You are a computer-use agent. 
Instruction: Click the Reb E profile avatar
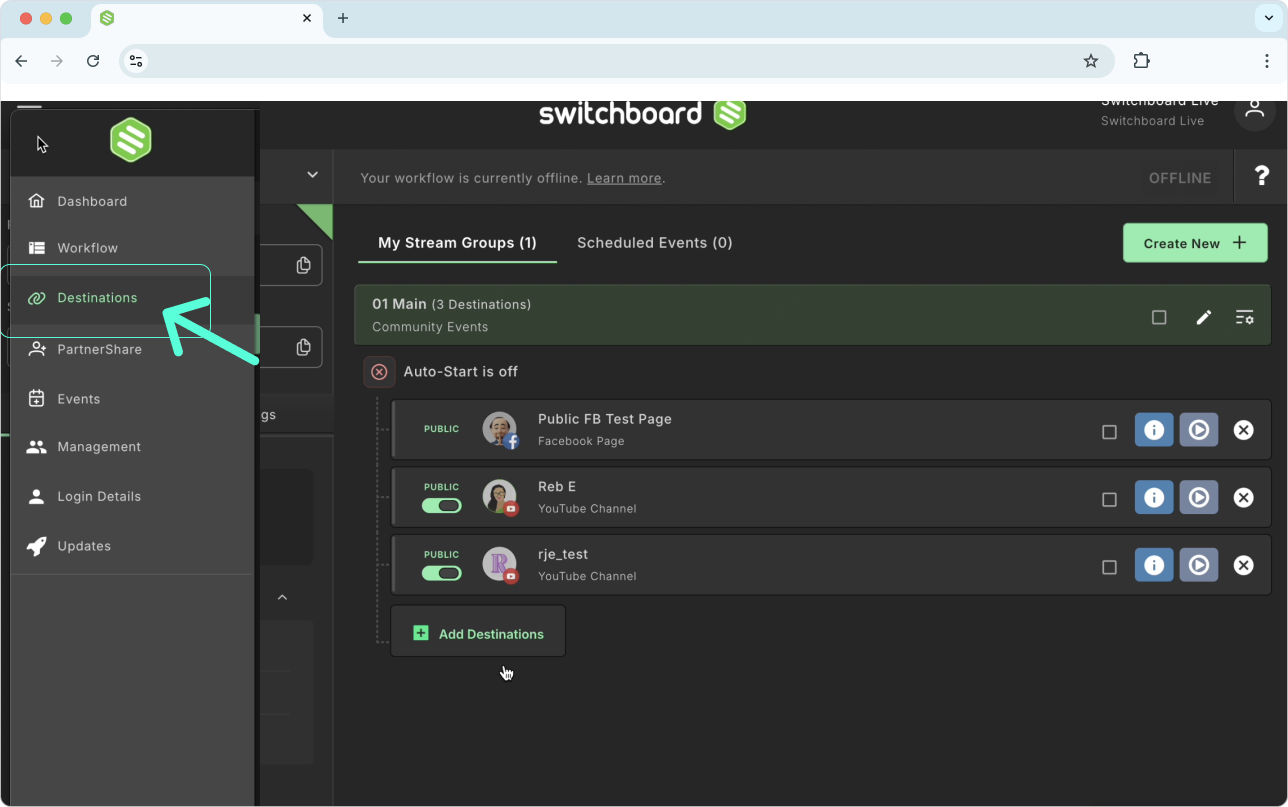pos(500,497)
